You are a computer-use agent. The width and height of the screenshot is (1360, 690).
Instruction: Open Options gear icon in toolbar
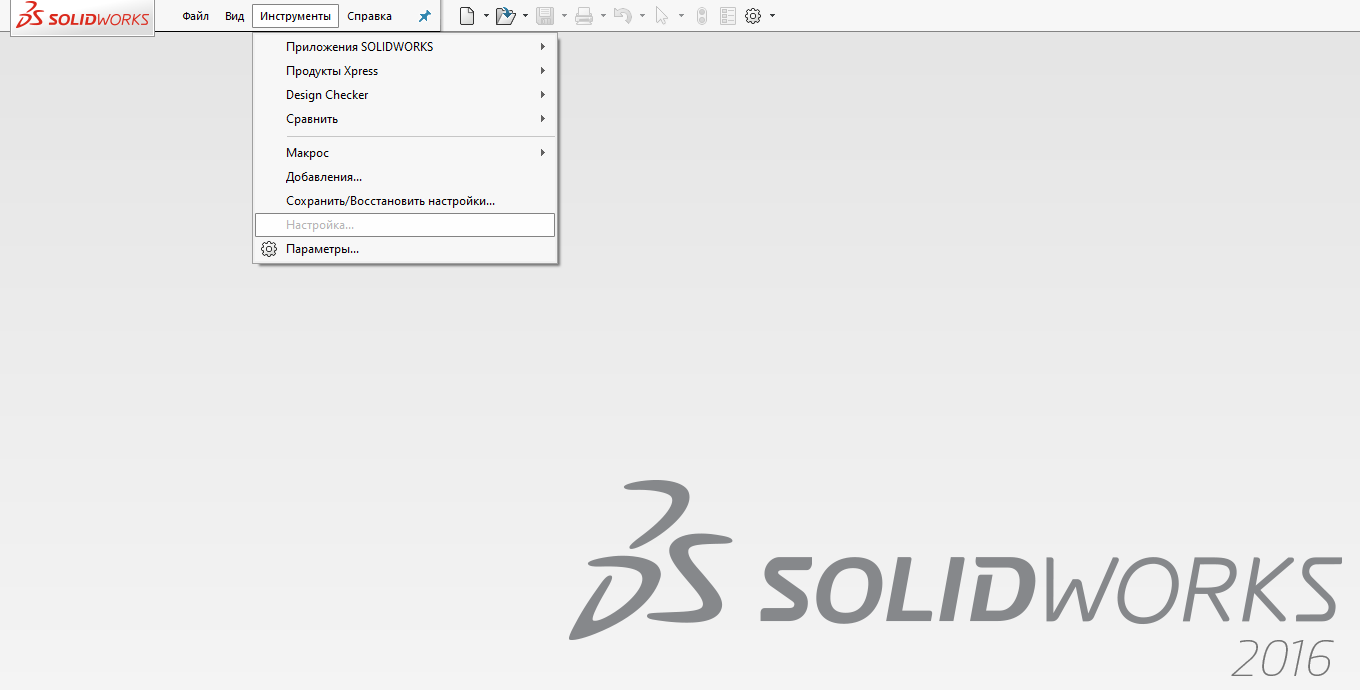click(x=753, y=16)
